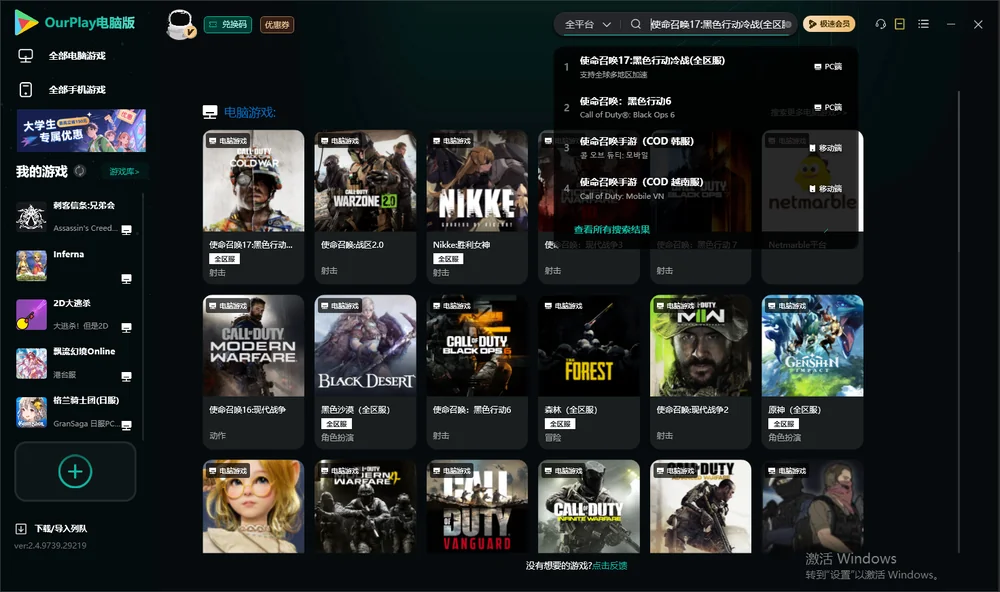
Task: Open the Infinite Warfare game card
Action: 589,507
